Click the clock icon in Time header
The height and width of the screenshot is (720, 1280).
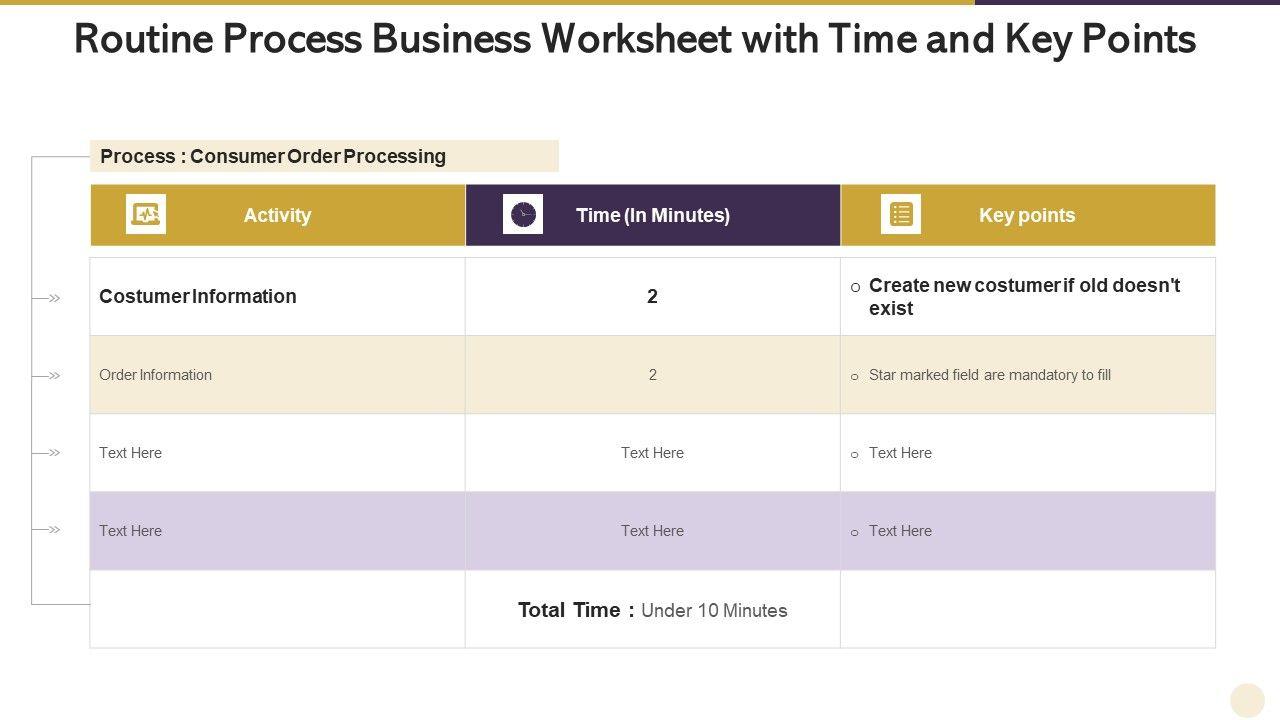click(x=523, y=214)
